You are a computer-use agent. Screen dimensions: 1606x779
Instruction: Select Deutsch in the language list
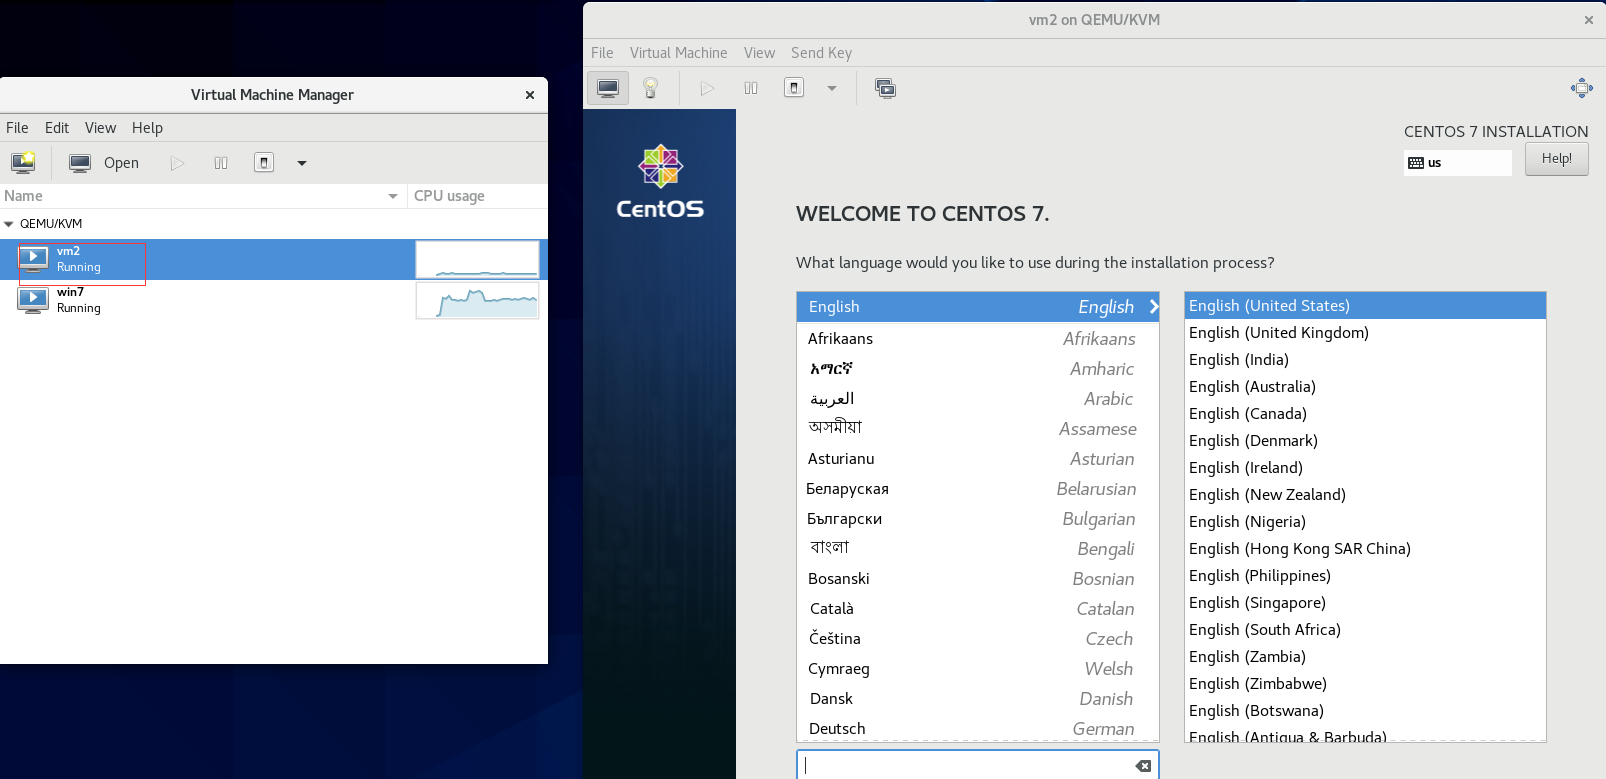coord(978,728)
